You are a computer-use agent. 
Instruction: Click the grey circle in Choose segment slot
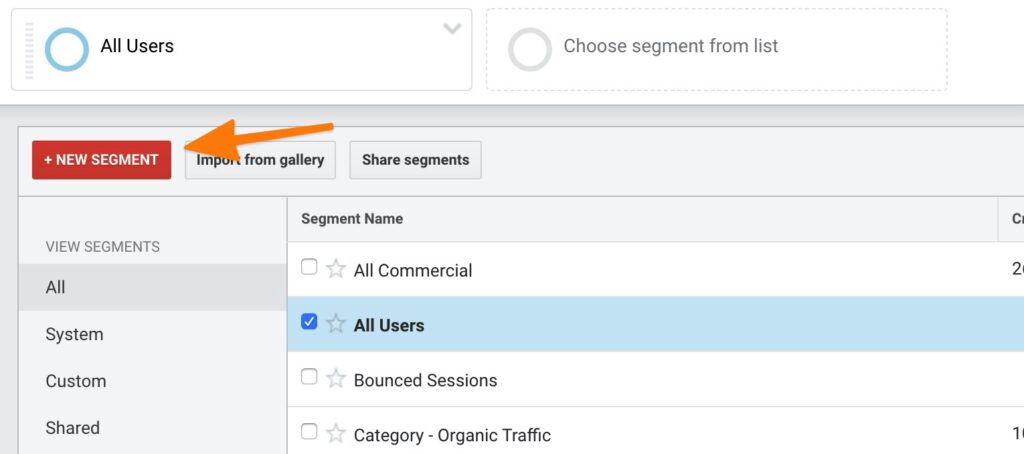(530, 50)
